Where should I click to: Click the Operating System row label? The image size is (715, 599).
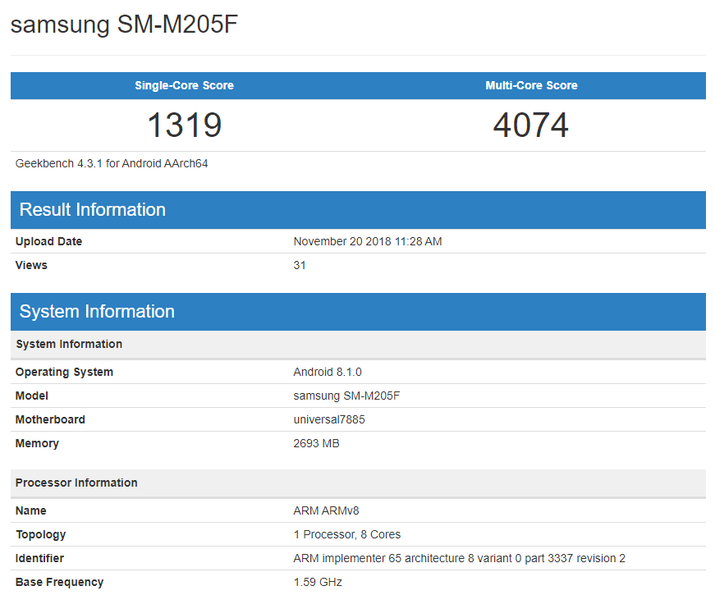click(x=64, y=372)
